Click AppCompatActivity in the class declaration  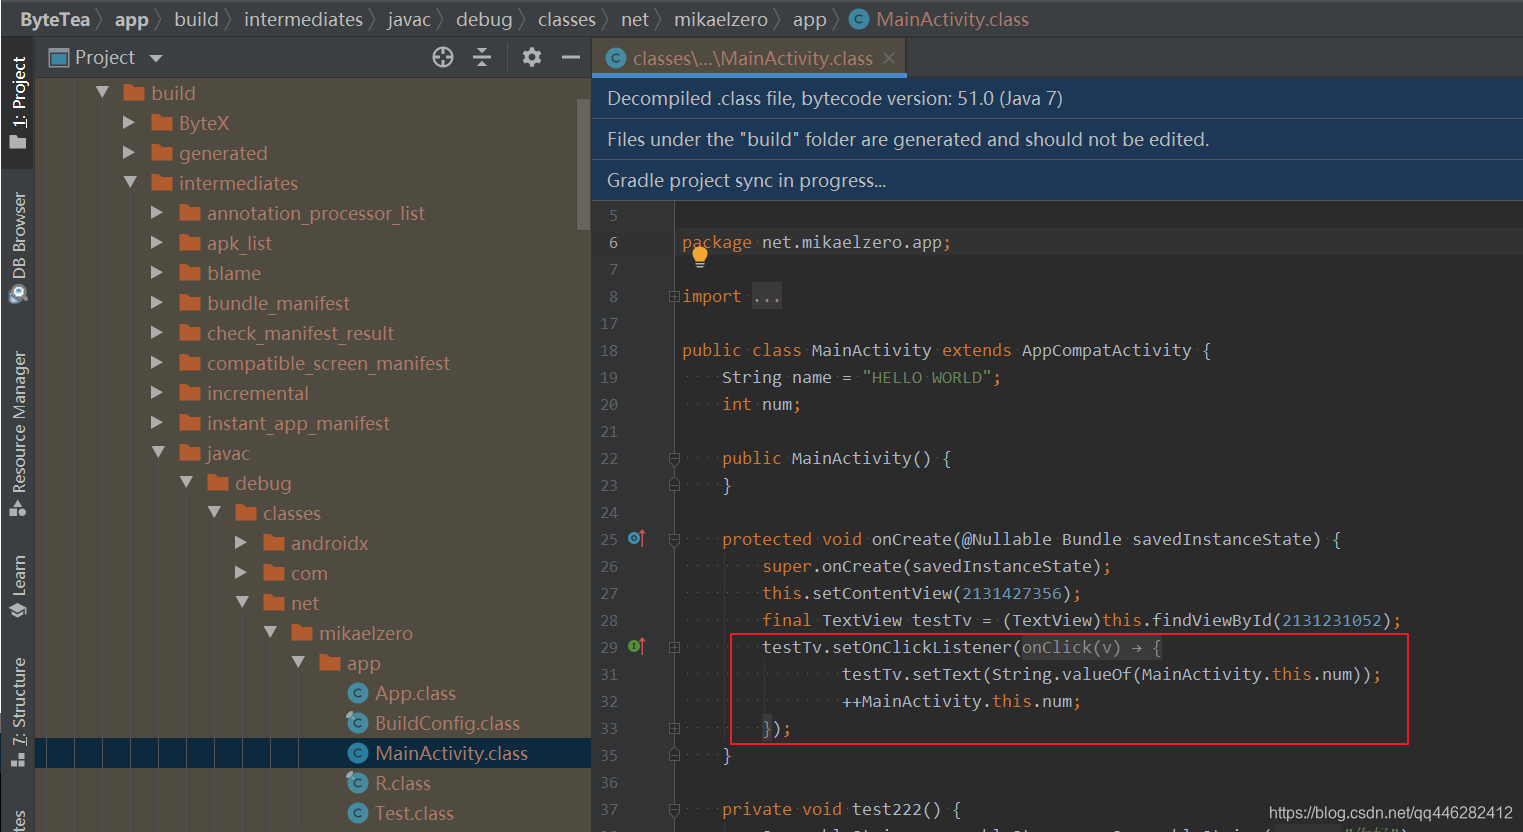click(x=1106, y=350)
